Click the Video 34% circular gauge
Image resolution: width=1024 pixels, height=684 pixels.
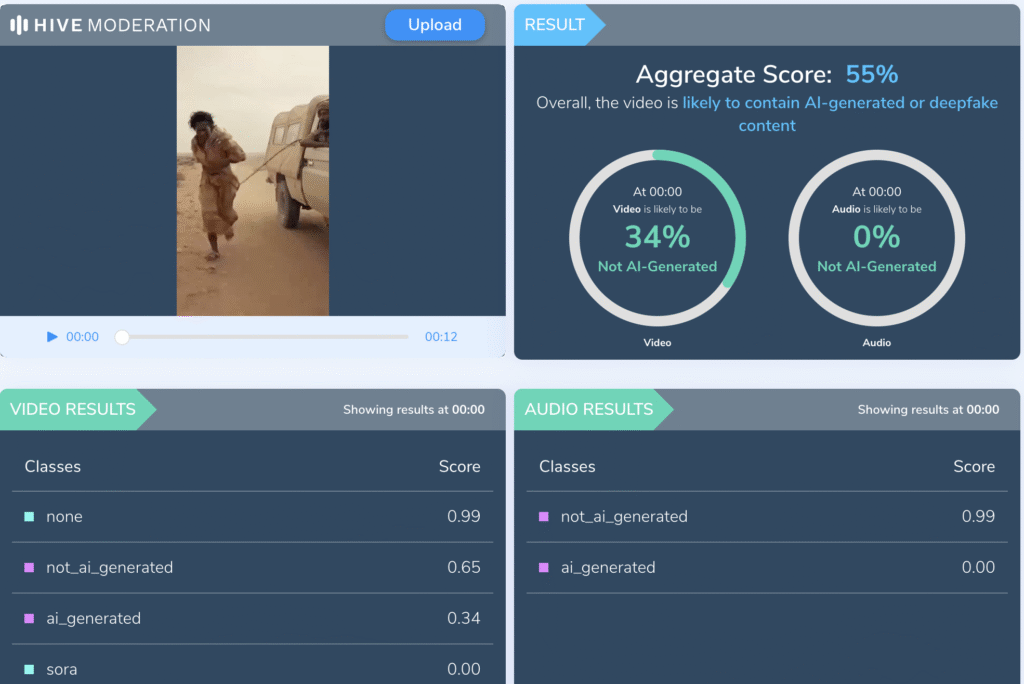pyautogui.click(x=657, y=237)
